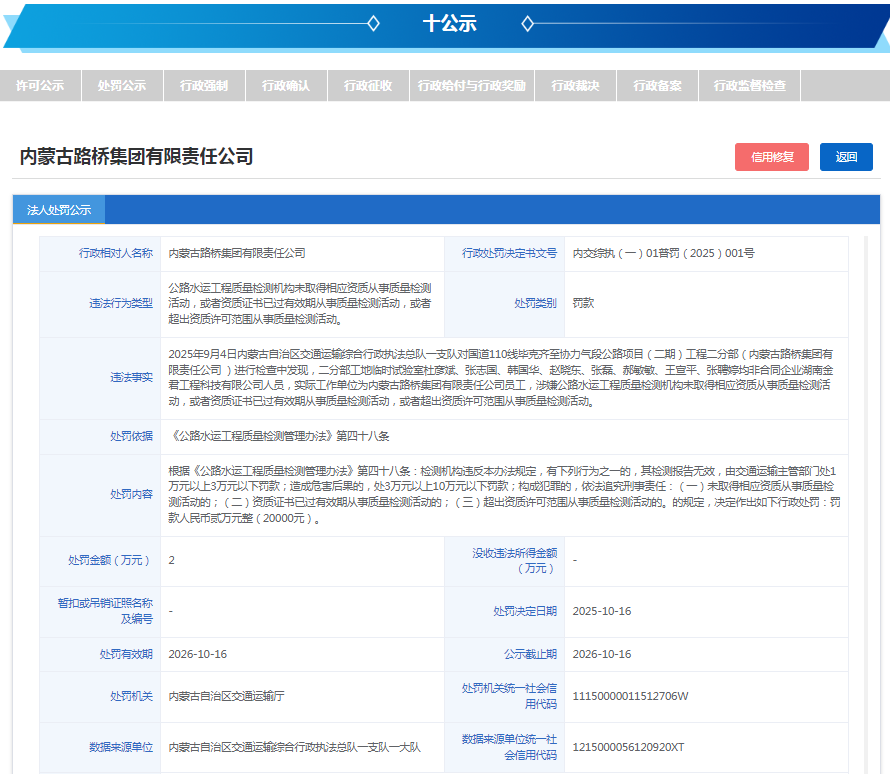This screenshot has height=774, width=890.
Task: Click the 十公示 banner title
Action: [449, 23]
